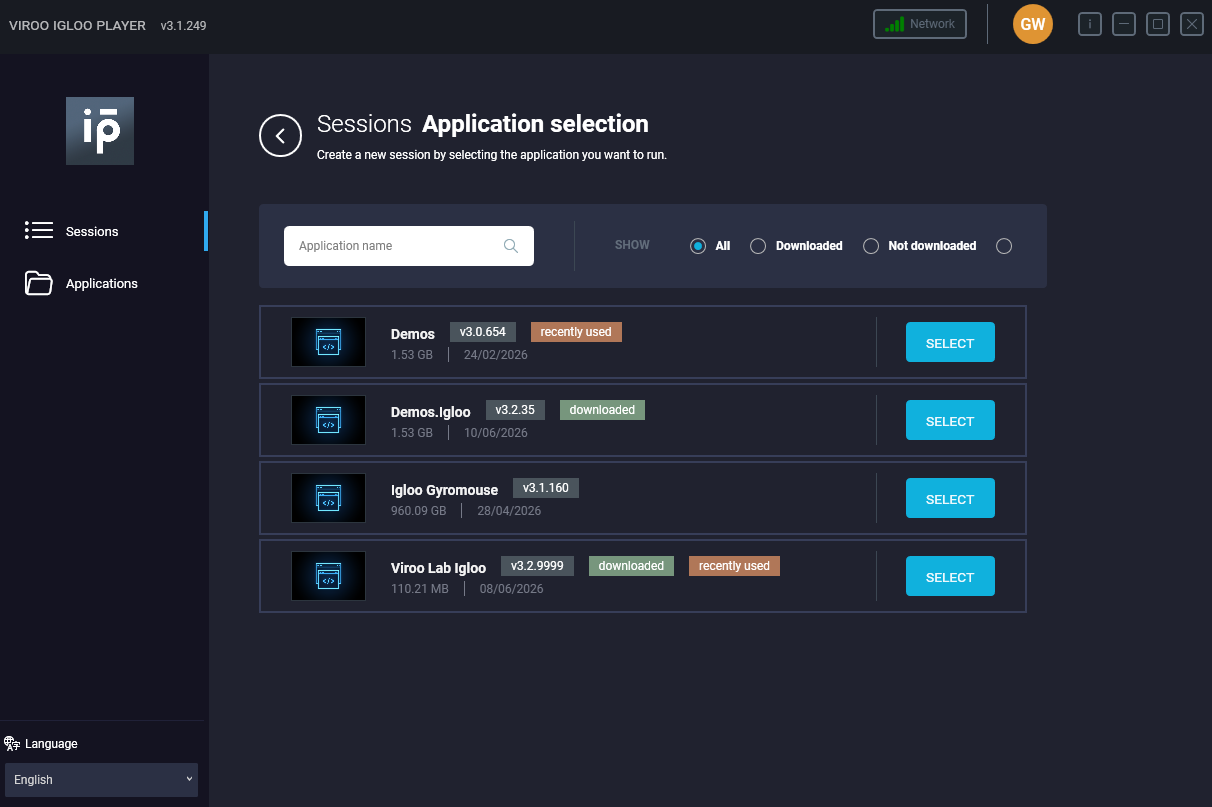Click the Demos.Igloo application thumbnail
This screenshot has width=1212, height=807.
328,420
